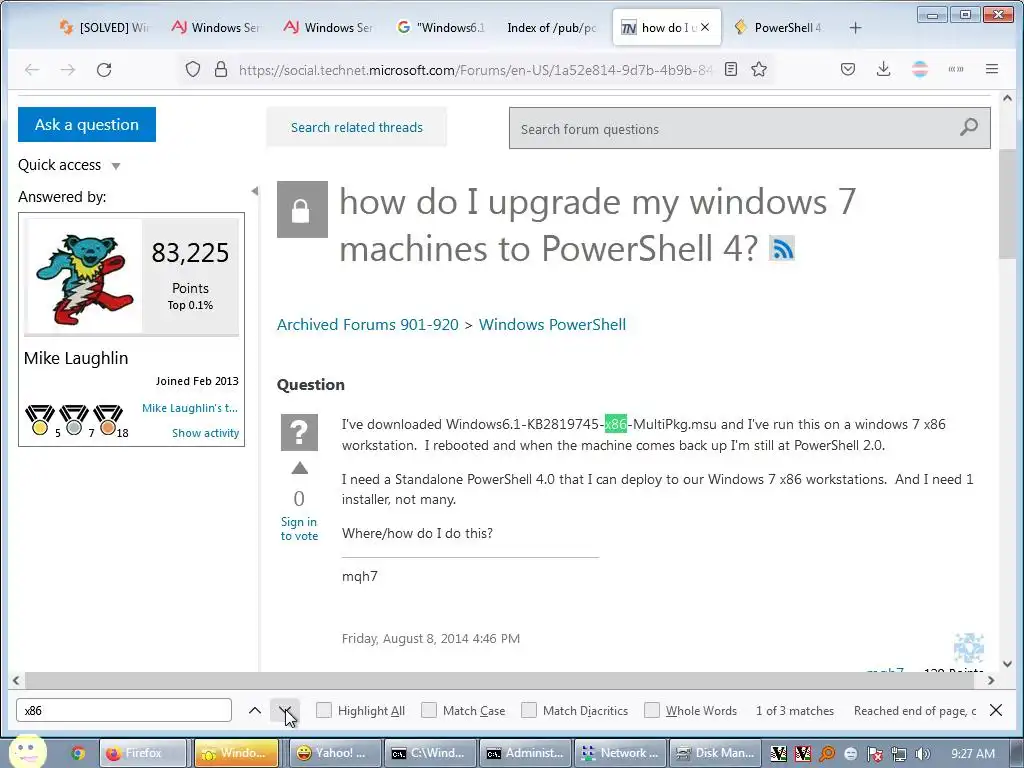Click the volume speaker tray icon
The image size is (1024, 768).
tap(923, 754)
